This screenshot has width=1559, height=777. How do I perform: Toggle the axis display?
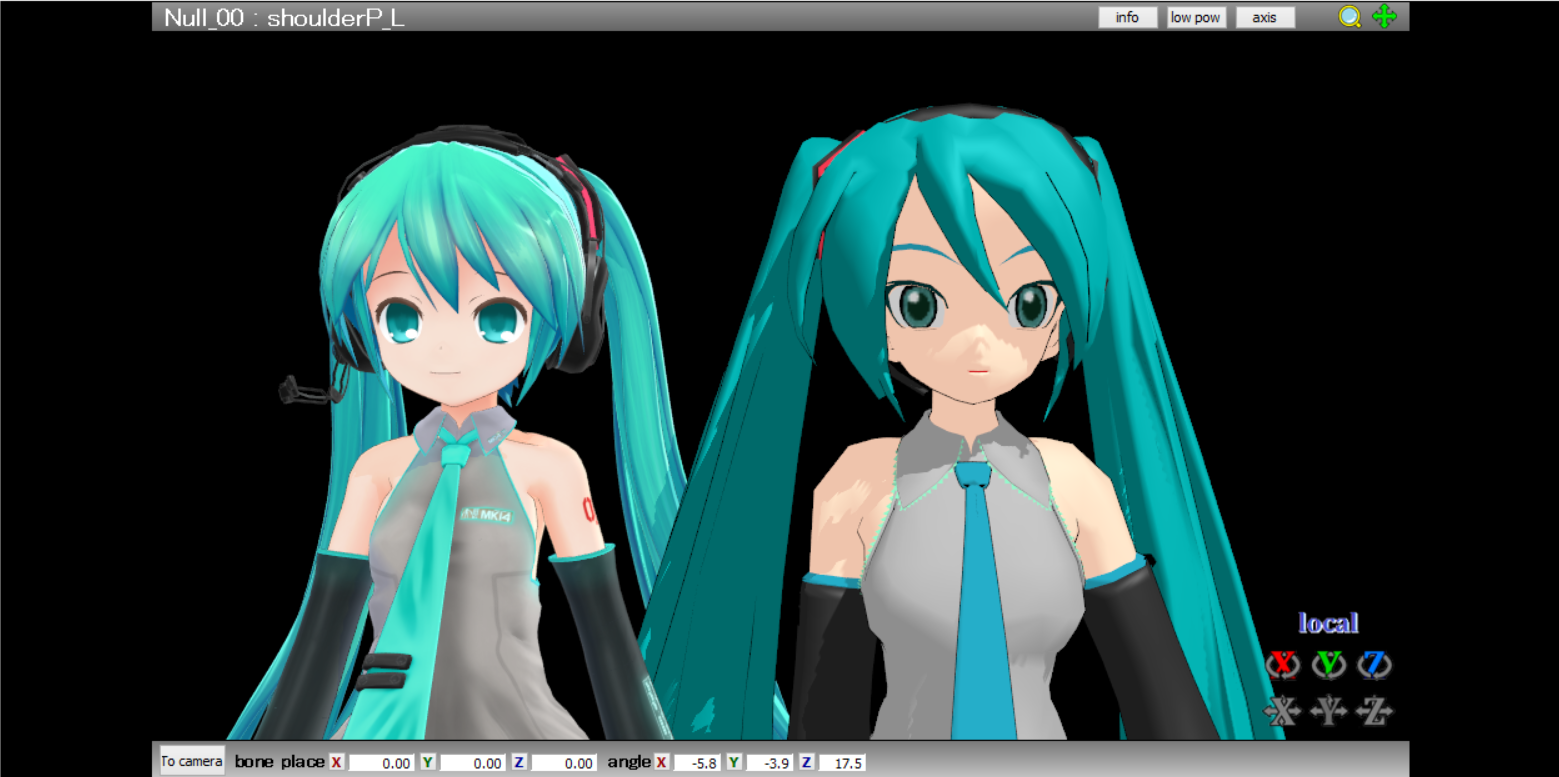pyautogui.click(x=1264, y=16)
